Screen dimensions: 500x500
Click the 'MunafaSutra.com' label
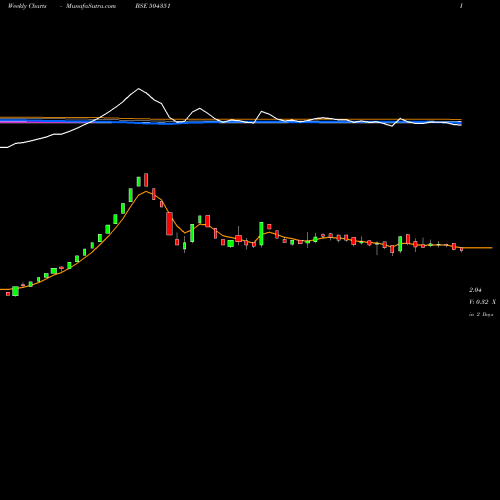(91, 6)
